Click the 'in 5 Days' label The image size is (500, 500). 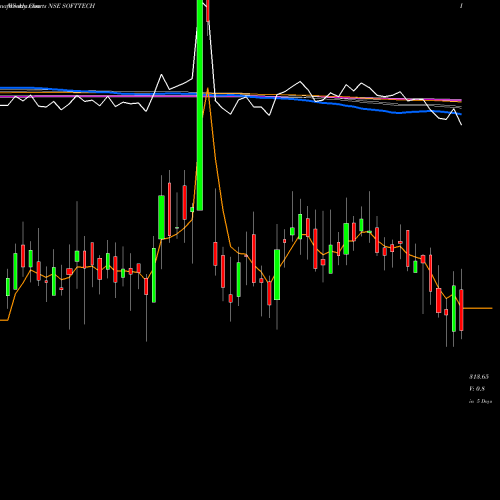pos(480,401)
